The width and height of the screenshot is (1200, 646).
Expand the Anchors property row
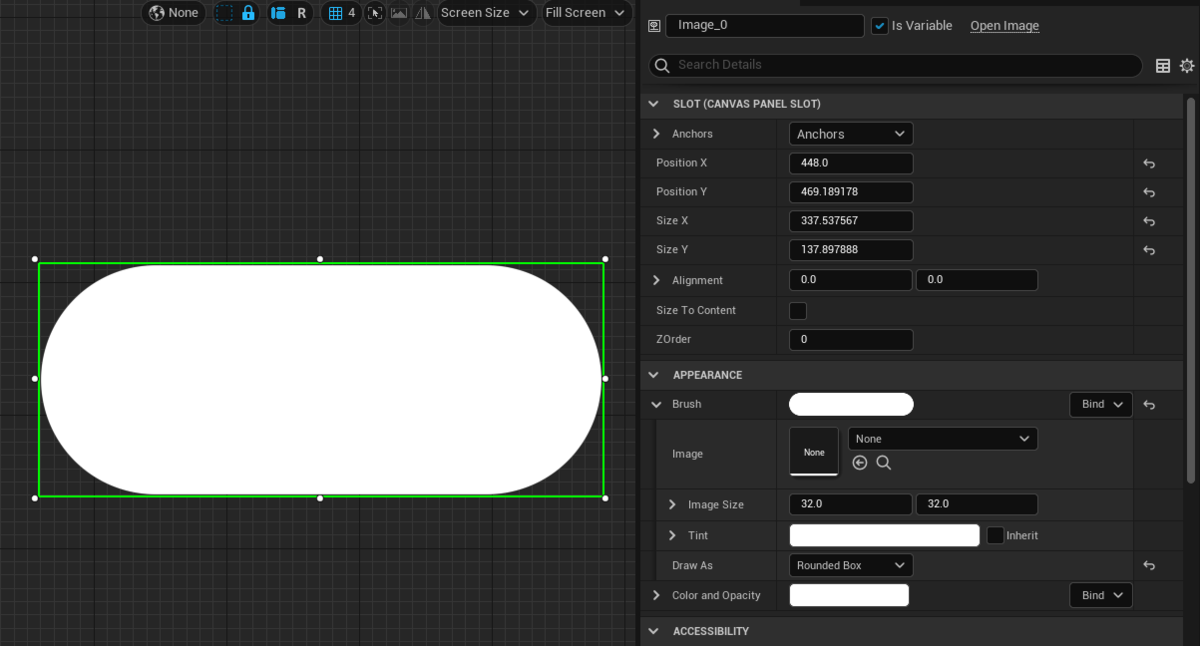tap(657, 134)
